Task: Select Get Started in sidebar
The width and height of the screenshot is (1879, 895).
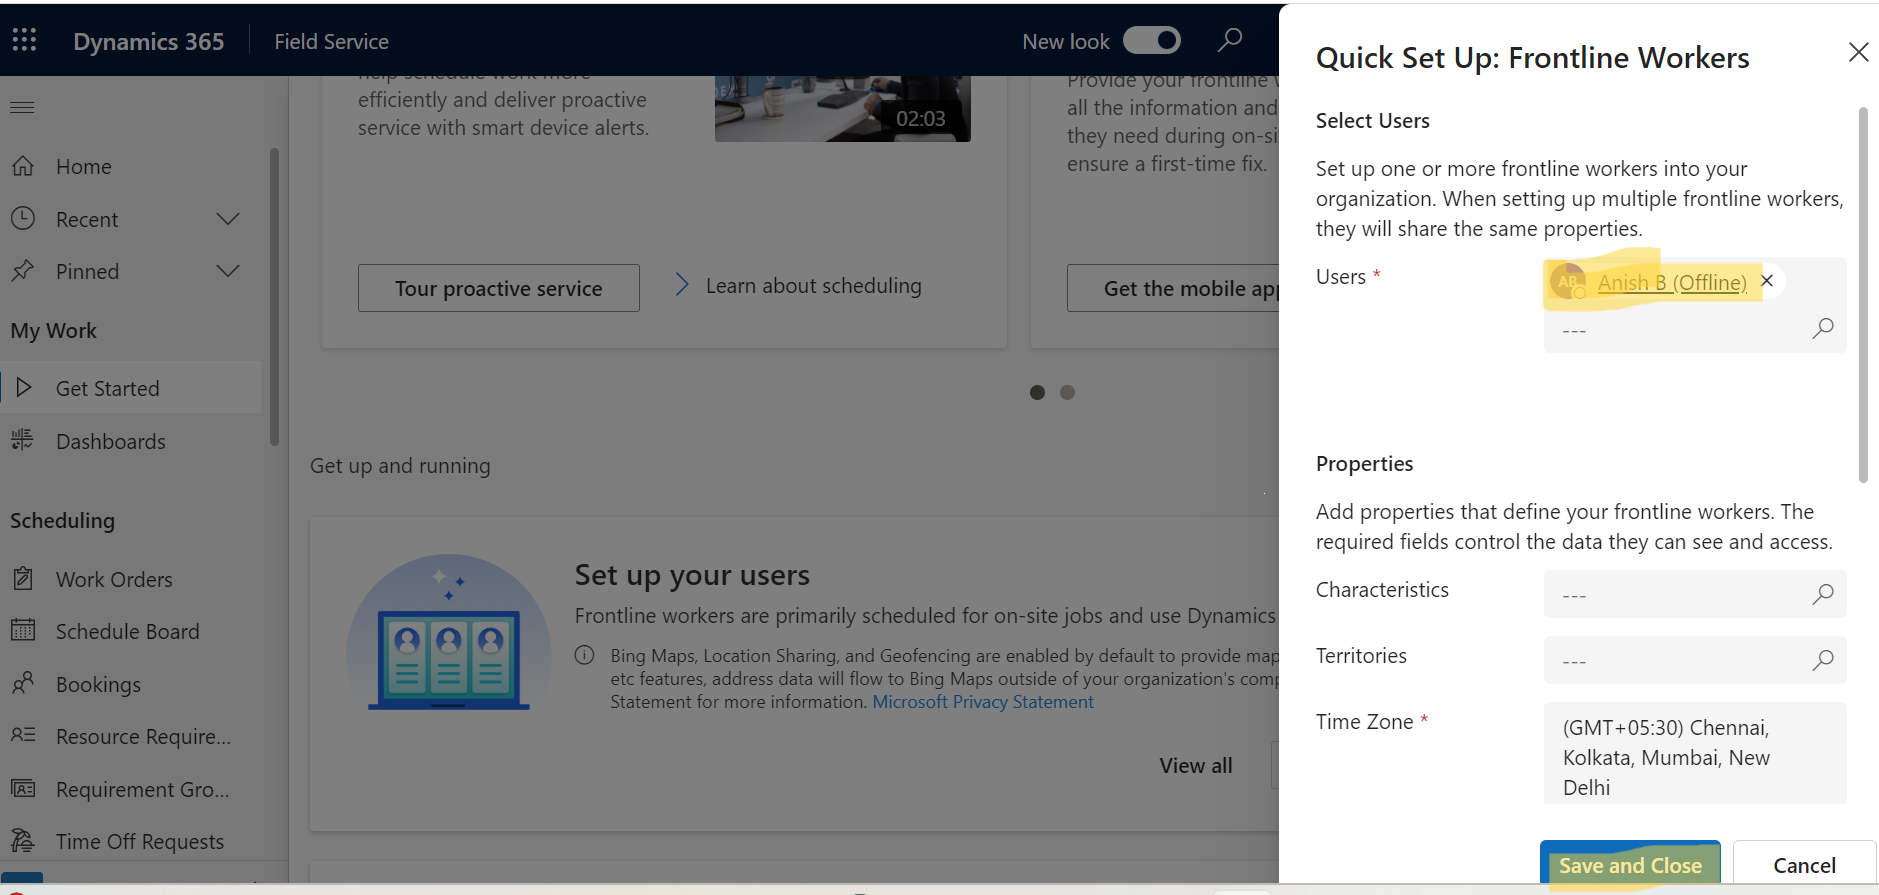Action: point(130,388)
